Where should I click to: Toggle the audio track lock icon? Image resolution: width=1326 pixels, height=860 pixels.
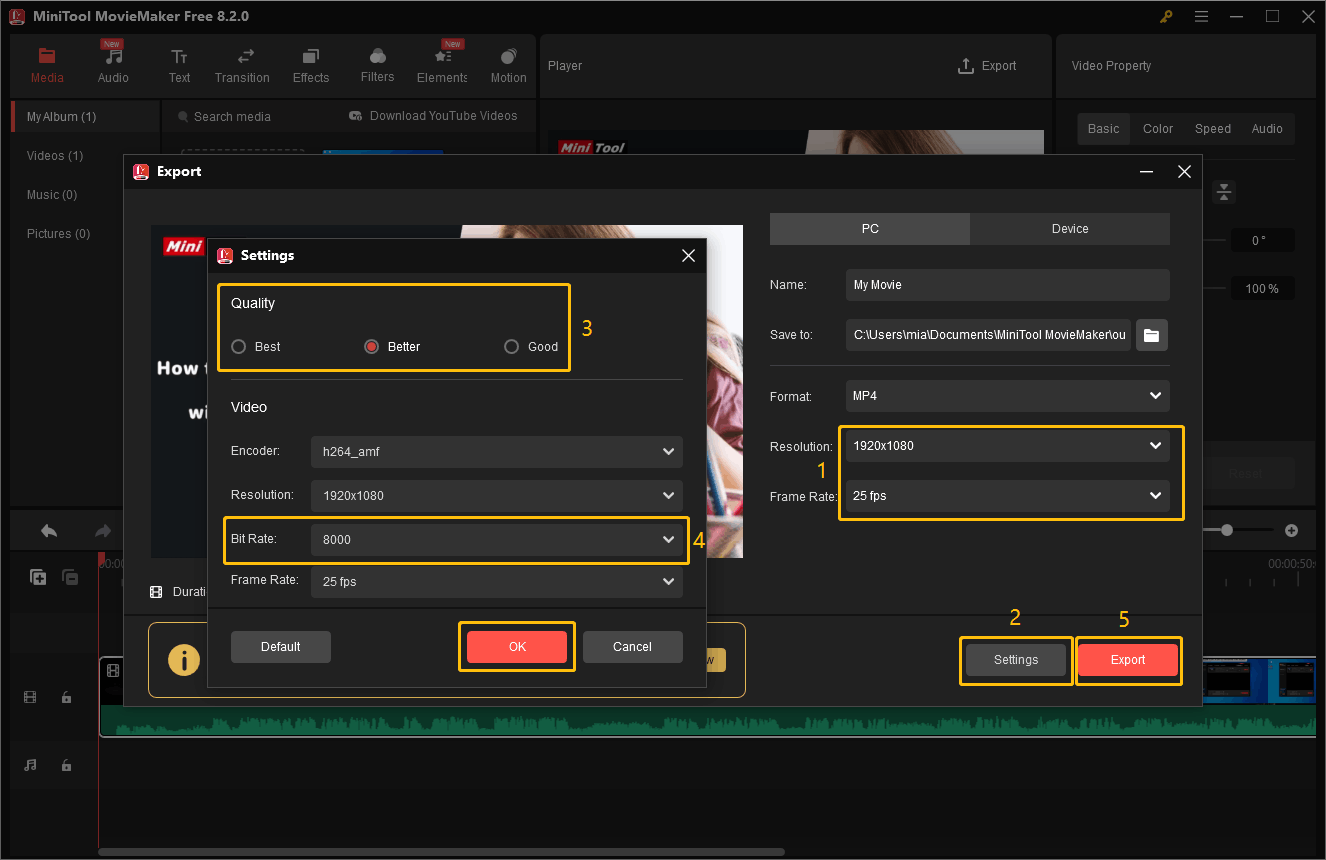click(x=66, y=765)
